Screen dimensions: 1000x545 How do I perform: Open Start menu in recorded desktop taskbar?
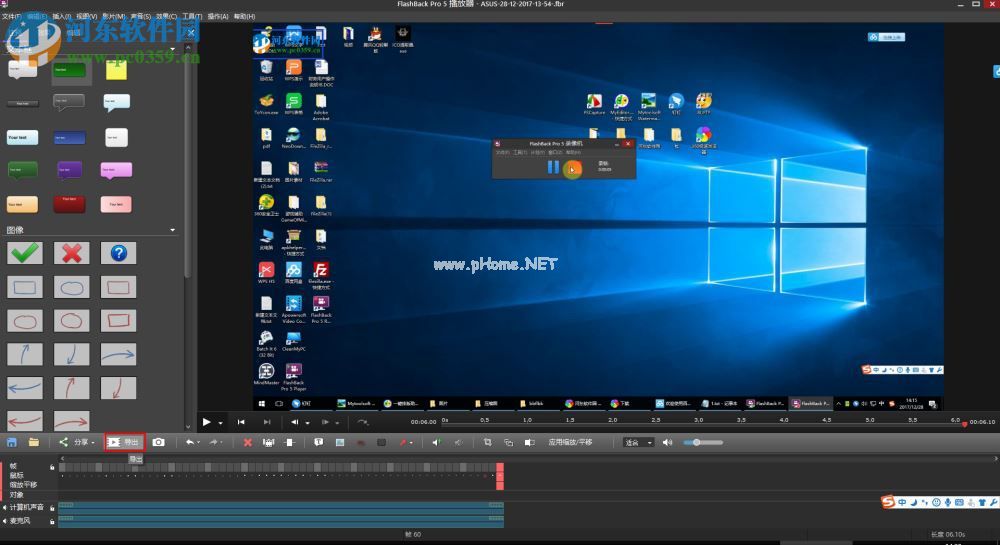click(261, 403)
